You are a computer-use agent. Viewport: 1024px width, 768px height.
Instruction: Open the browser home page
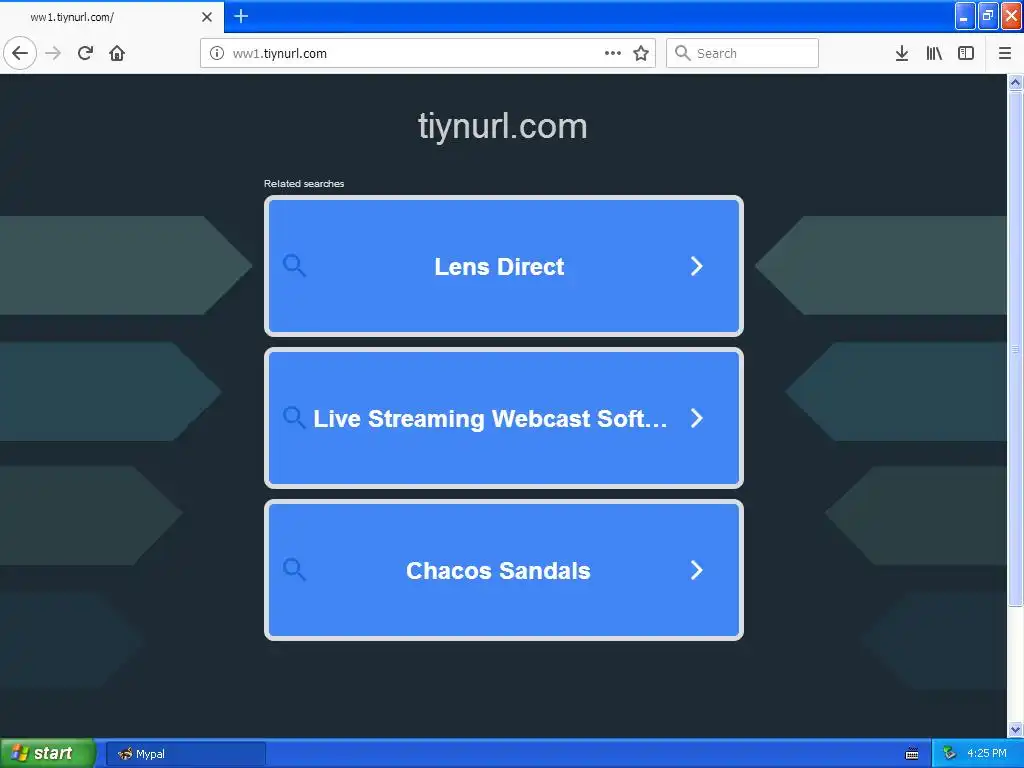[x=117, y=53]
